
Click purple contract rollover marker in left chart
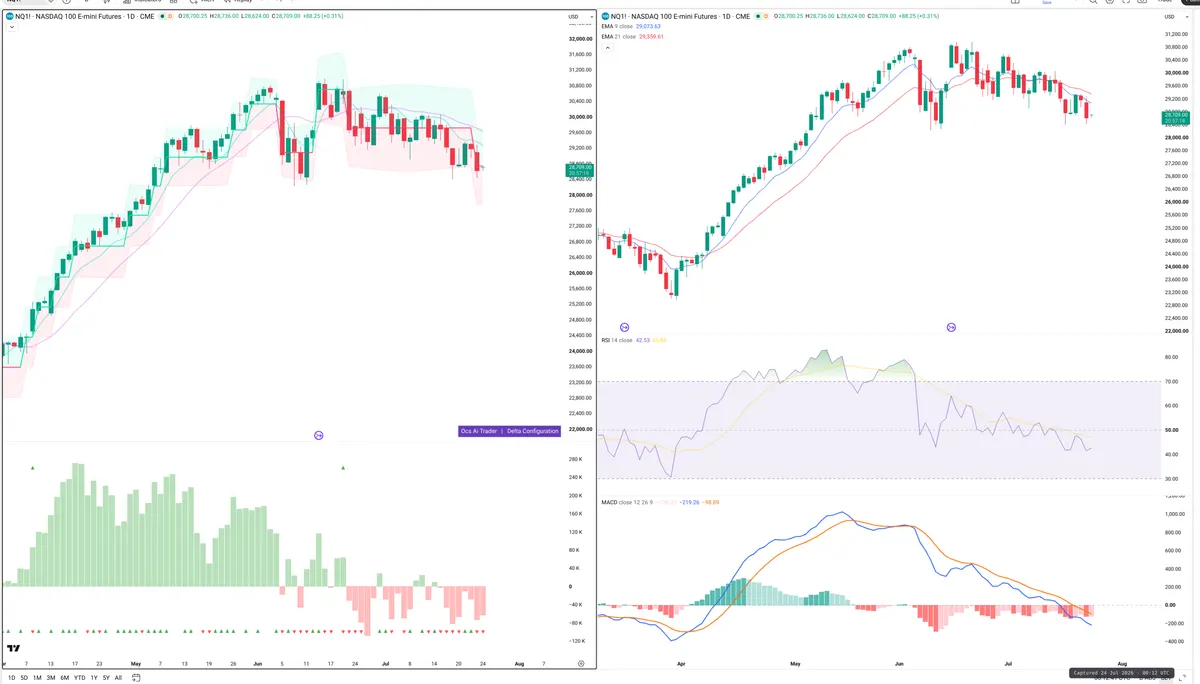(319, 435)
